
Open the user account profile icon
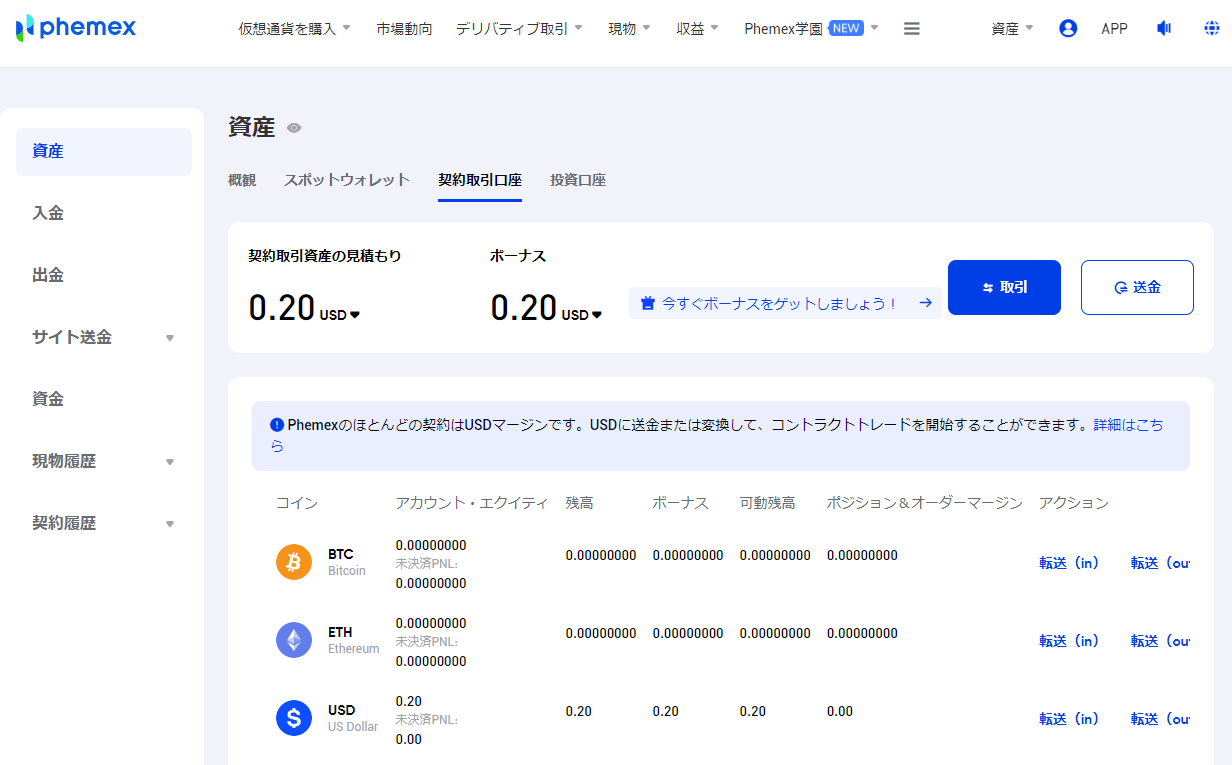click(x=1068, y=29)
